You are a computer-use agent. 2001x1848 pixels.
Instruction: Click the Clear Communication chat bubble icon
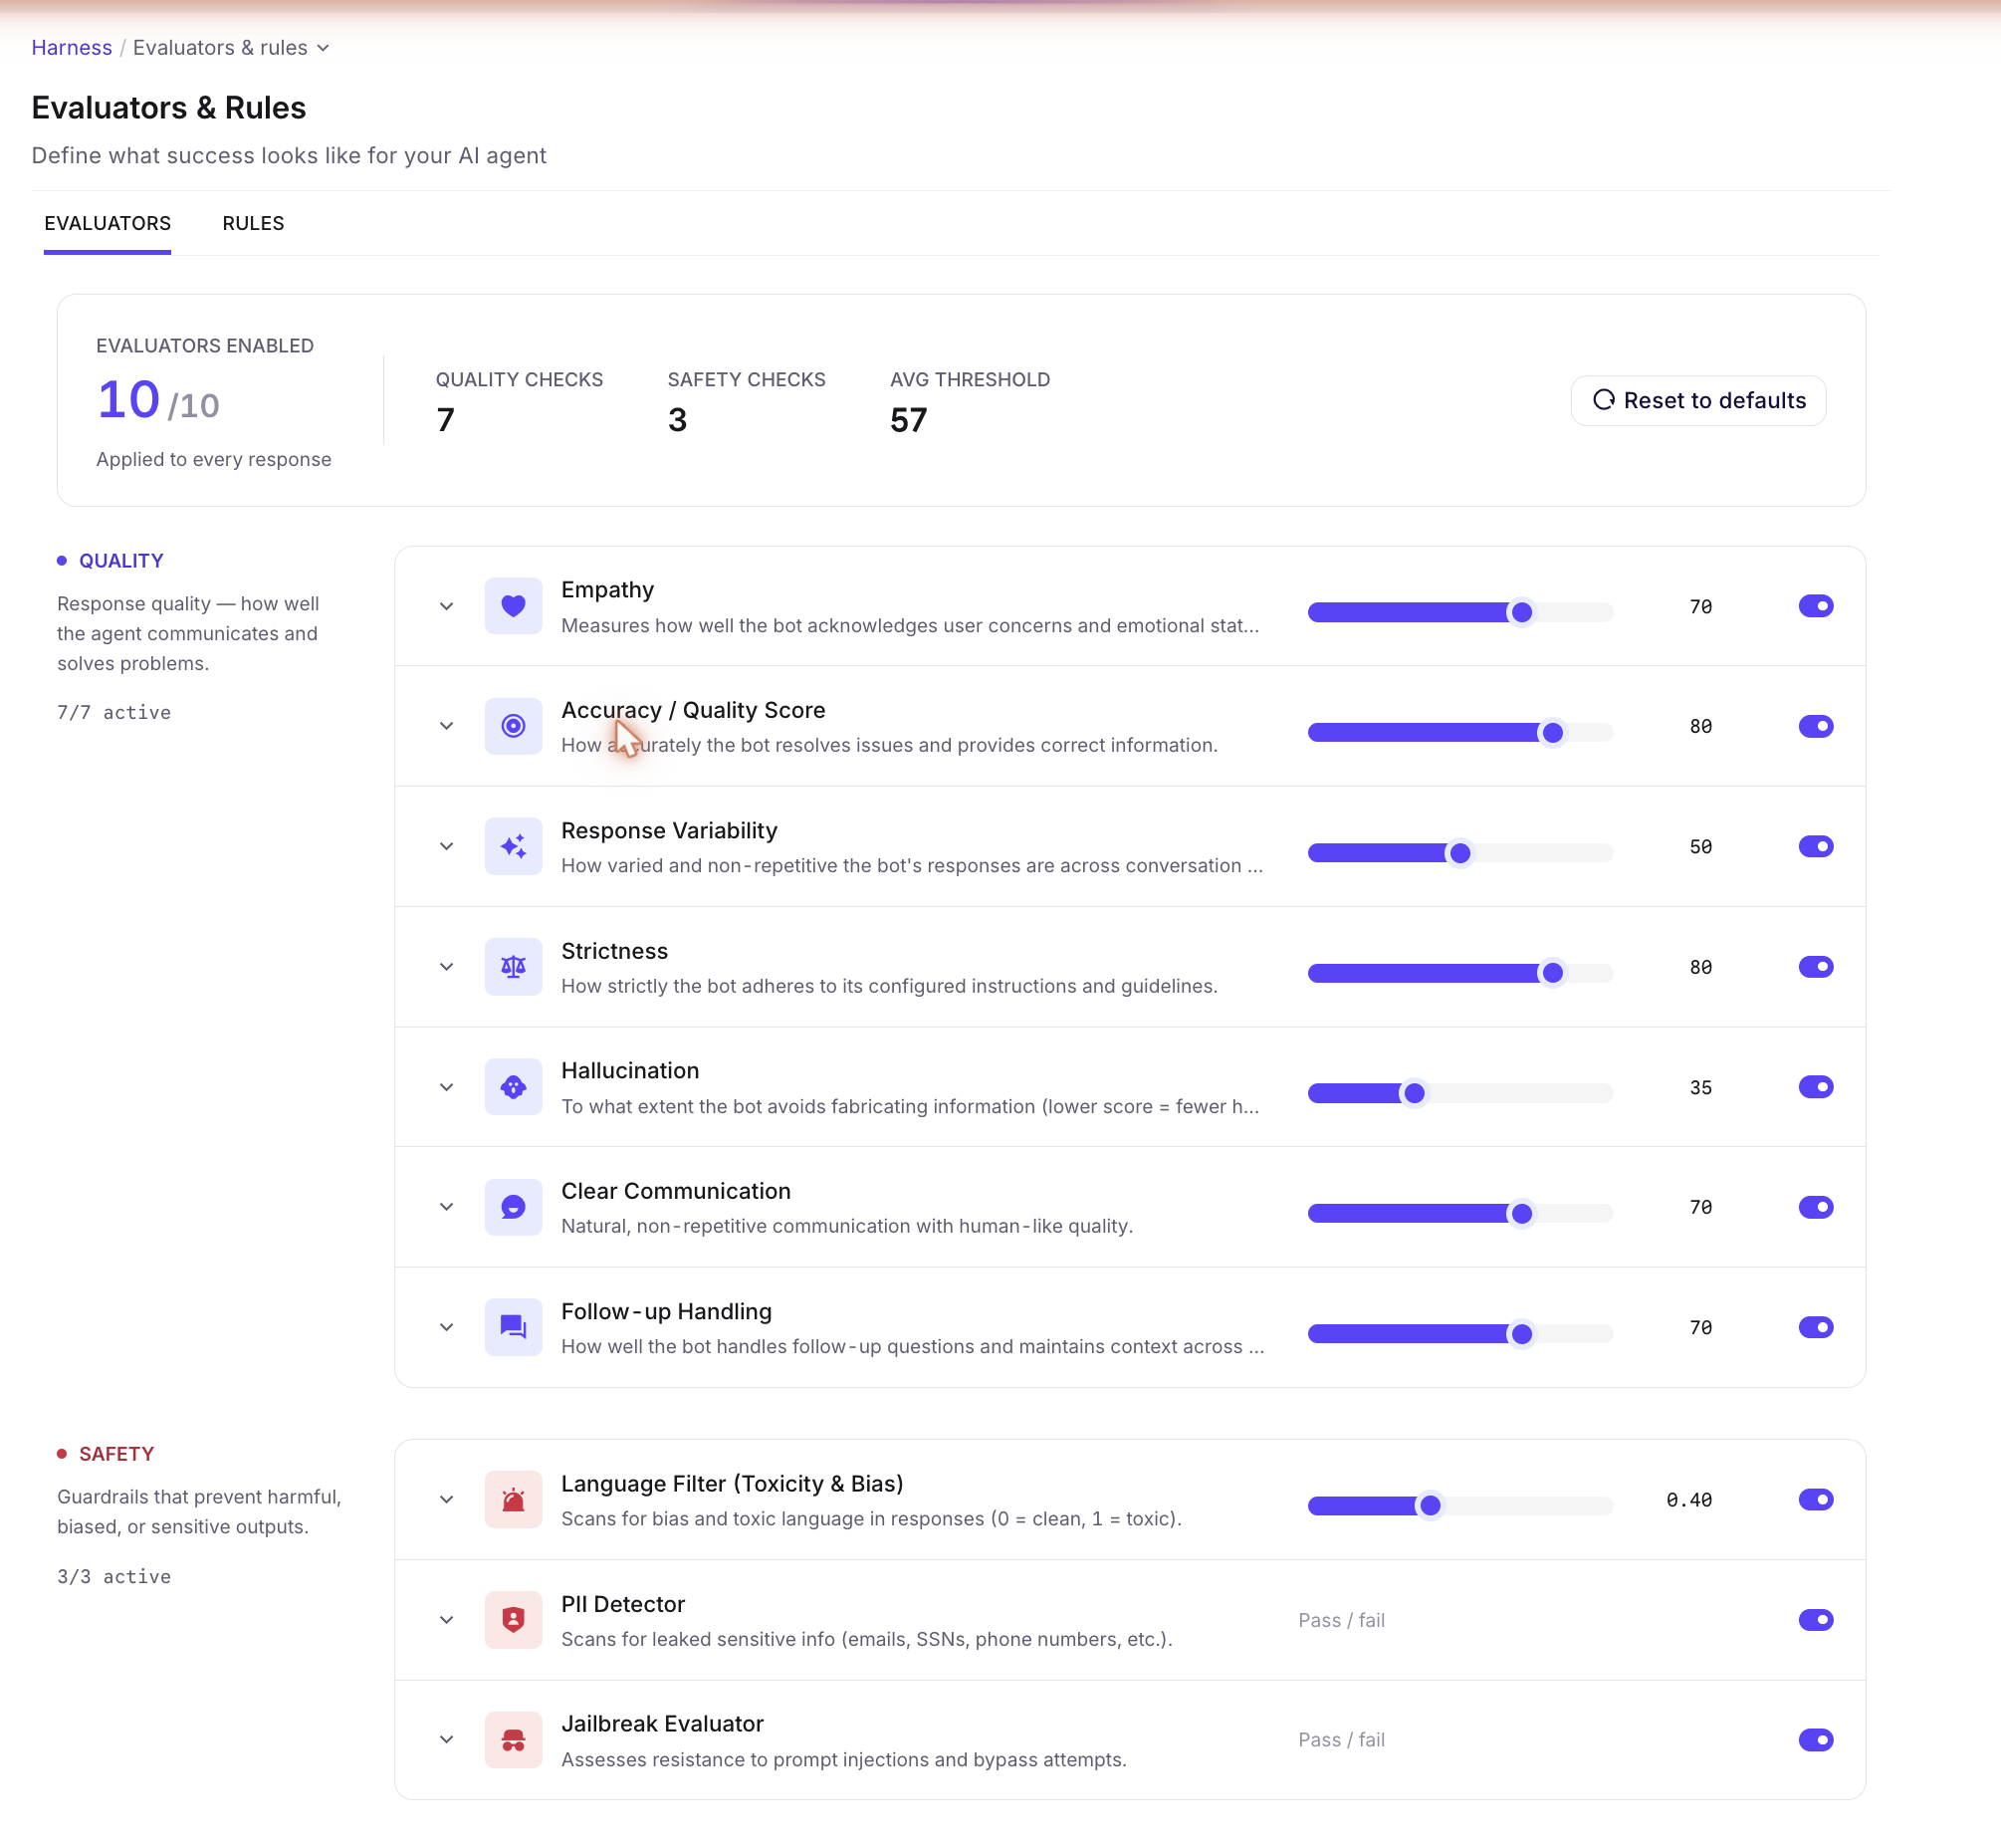click(513, 1207)
